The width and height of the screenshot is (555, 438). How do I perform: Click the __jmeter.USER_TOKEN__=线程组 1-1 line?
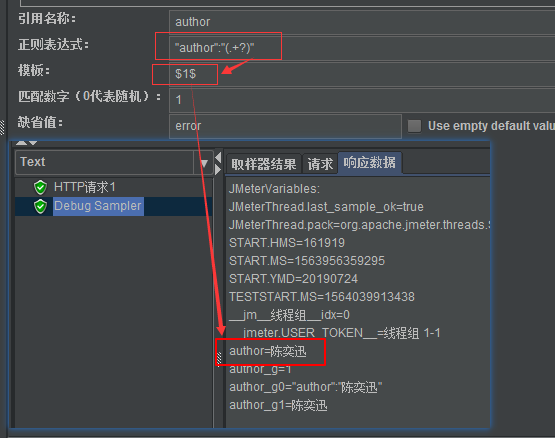point(334,333)
